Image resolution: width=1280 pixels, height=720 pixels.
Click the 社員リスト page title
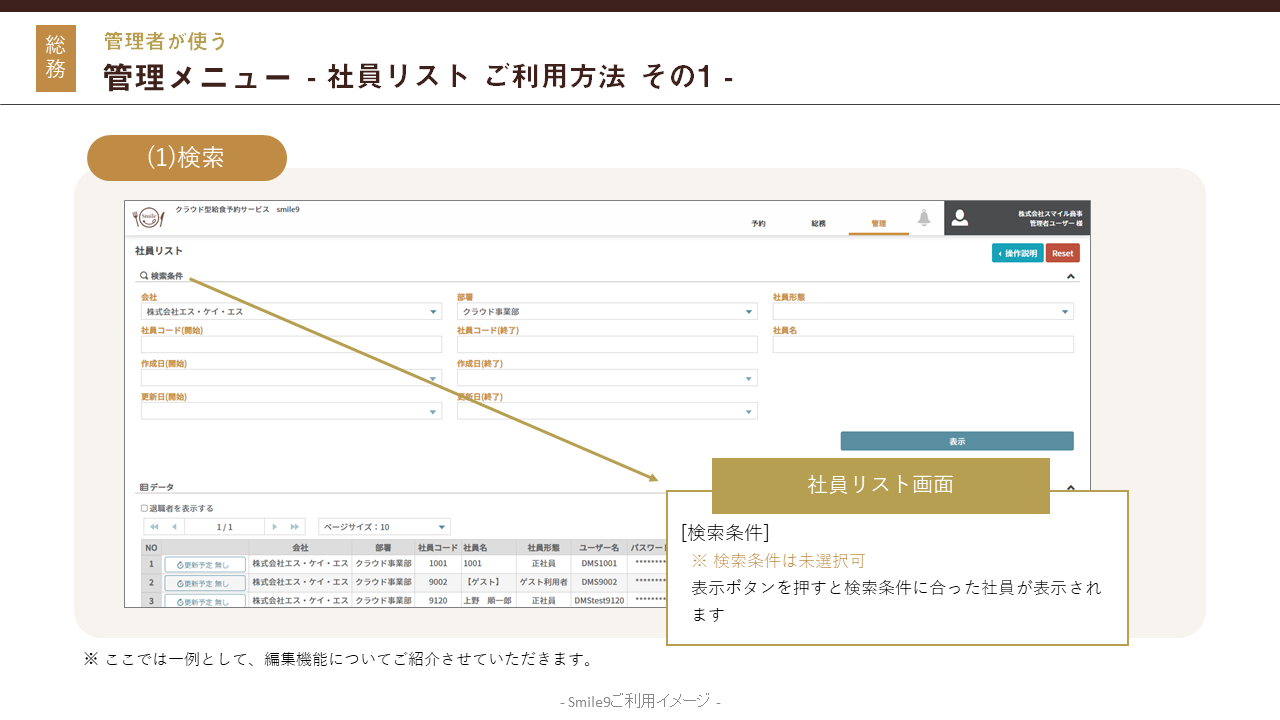159,251
